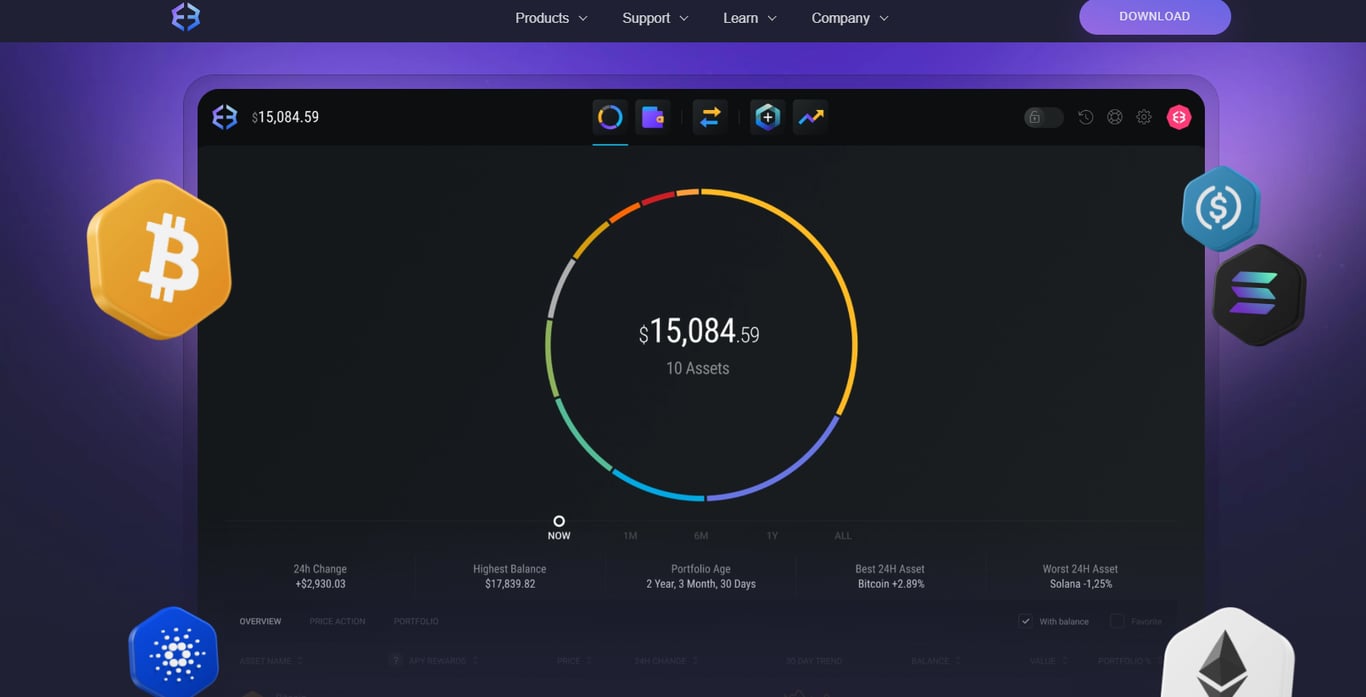Open the Settings gear in the wallet
Screen dimensions: 1366x697
point(1144,117)
